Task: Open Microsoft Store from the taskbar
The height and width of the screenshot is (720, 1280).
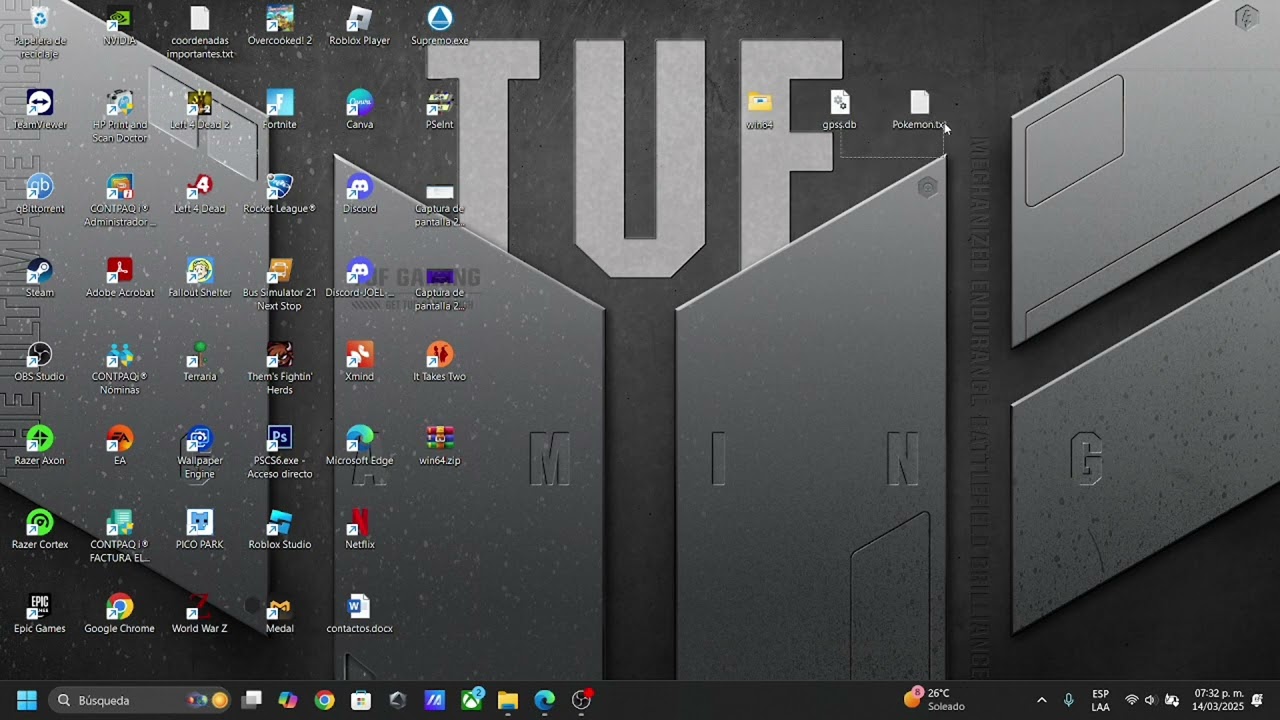Action: click(361, 700)
